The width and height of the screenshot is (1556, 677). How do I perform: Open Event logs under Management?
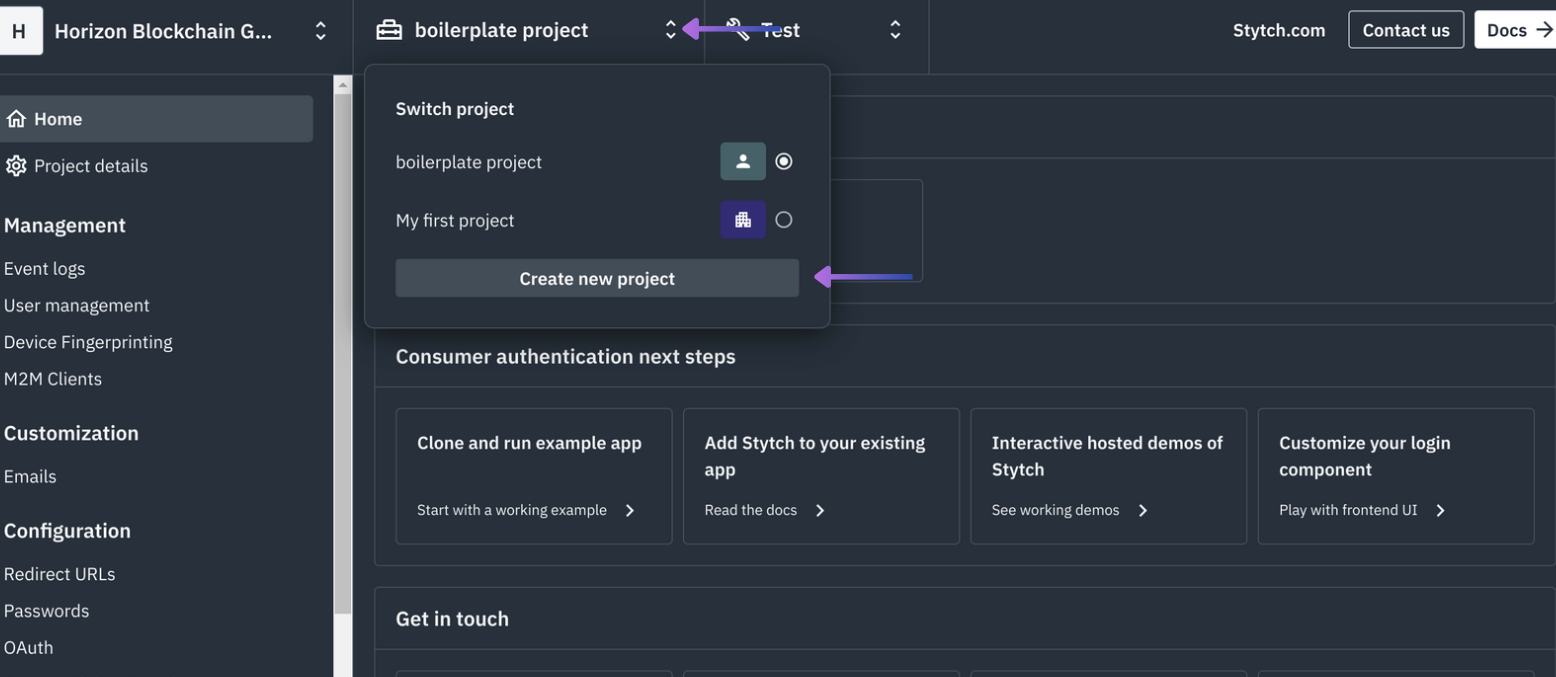coord(44,268)
